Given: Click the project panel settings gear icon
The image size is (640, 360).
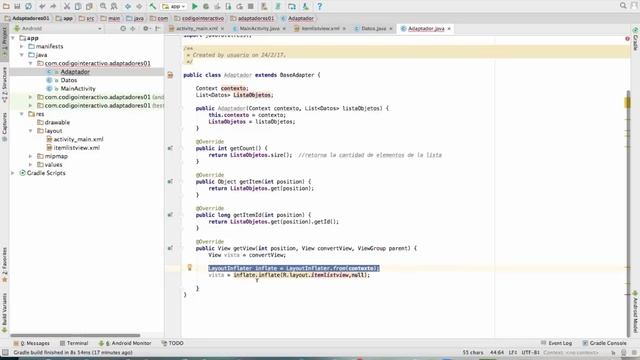Looking at the screenshot, I should coord(146,29).
